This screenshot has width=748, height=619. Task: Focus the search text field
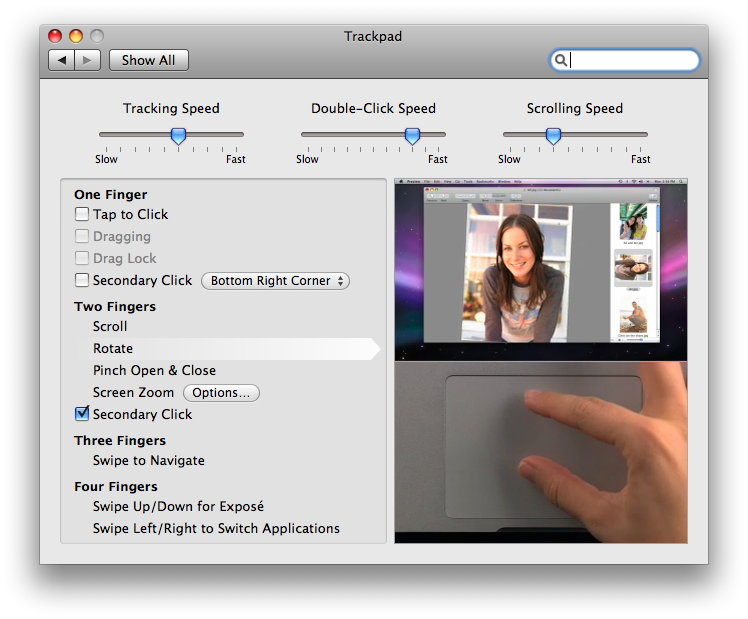pos(632,60)
